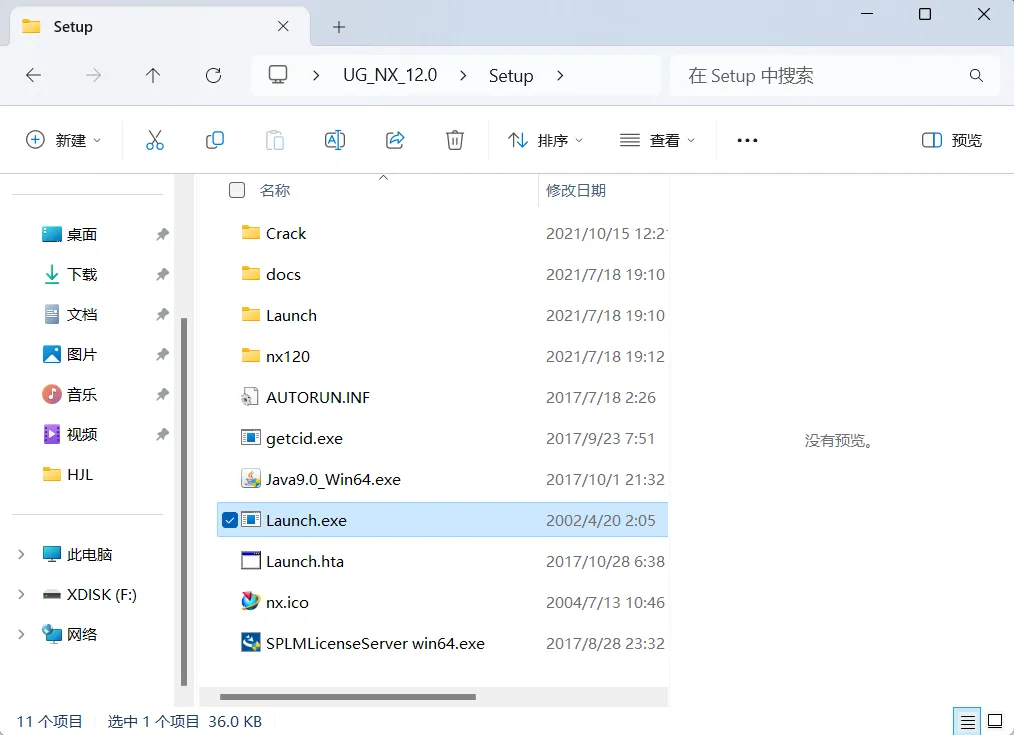The width and height of the screenshot is (1014, 735).
Task: Select the AUTORUN.INF file icon
Action: pyautogui.click(x=250, y=397)
